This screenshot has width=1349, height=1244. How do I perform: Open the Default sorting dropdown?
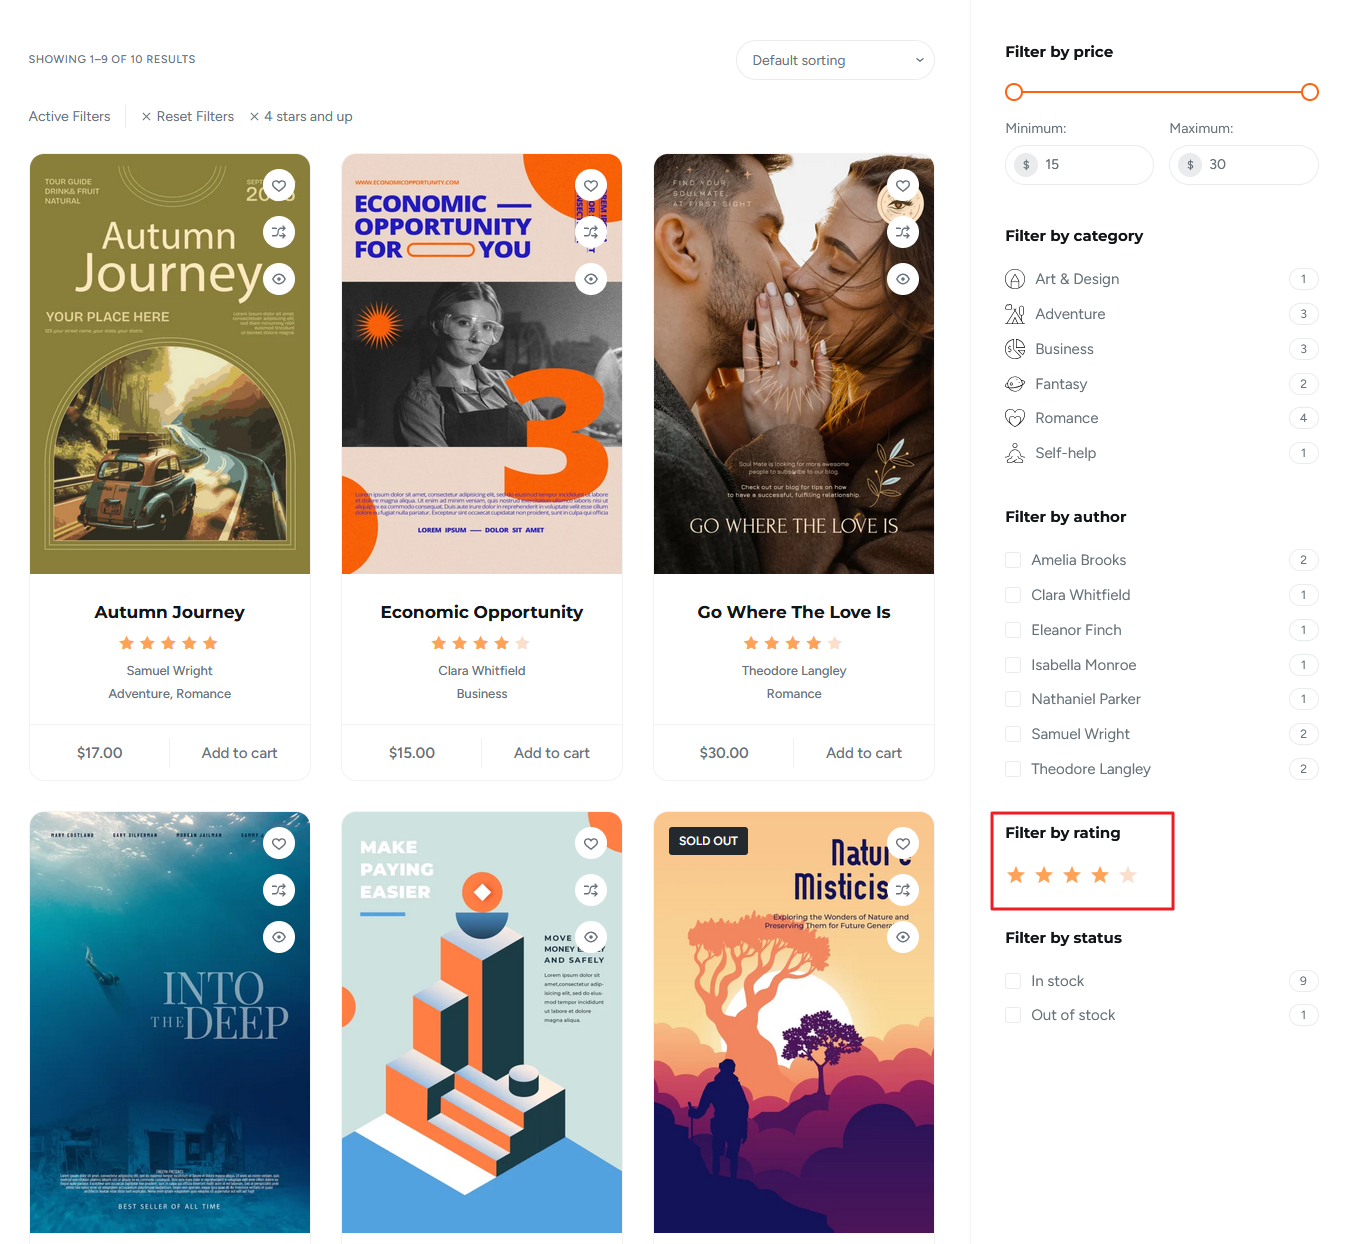point(835,60)
